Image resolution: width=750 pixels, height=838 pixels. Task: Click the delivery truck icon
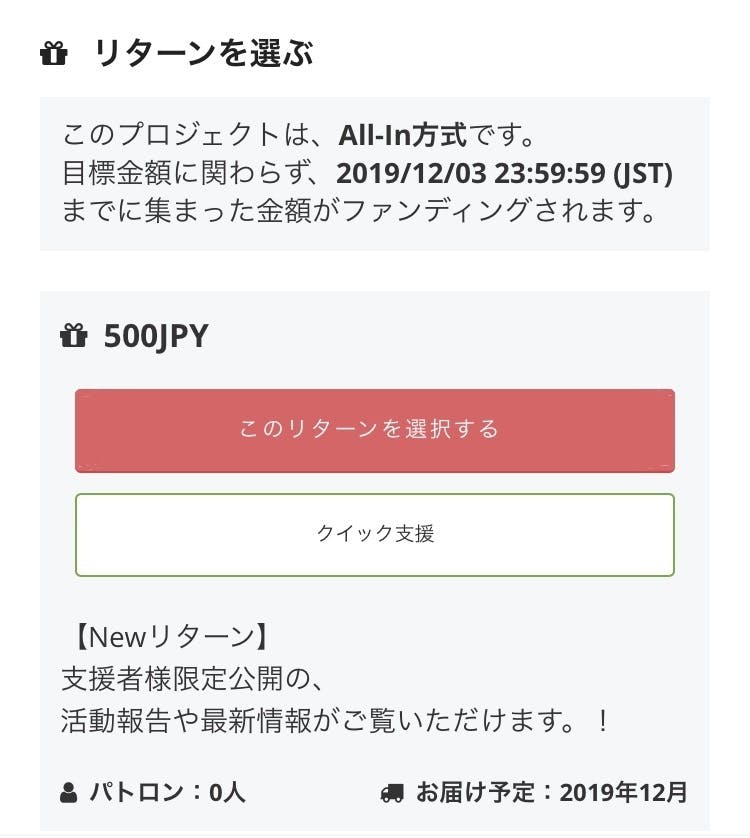click(393, 794)
